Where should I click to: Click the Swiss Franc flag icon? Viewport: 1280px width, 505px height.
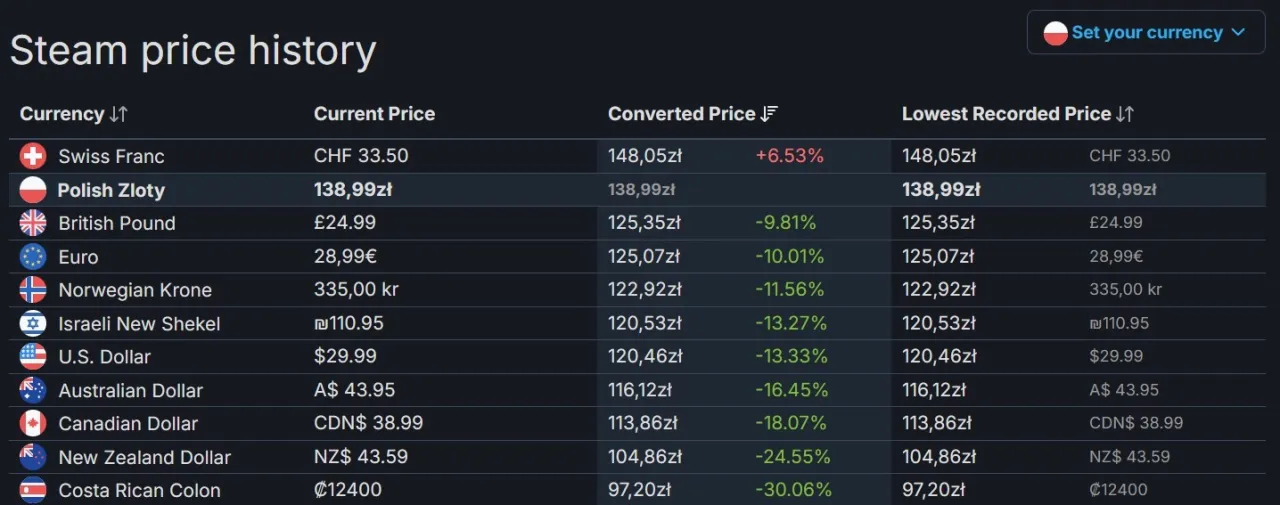pos(33,156)
